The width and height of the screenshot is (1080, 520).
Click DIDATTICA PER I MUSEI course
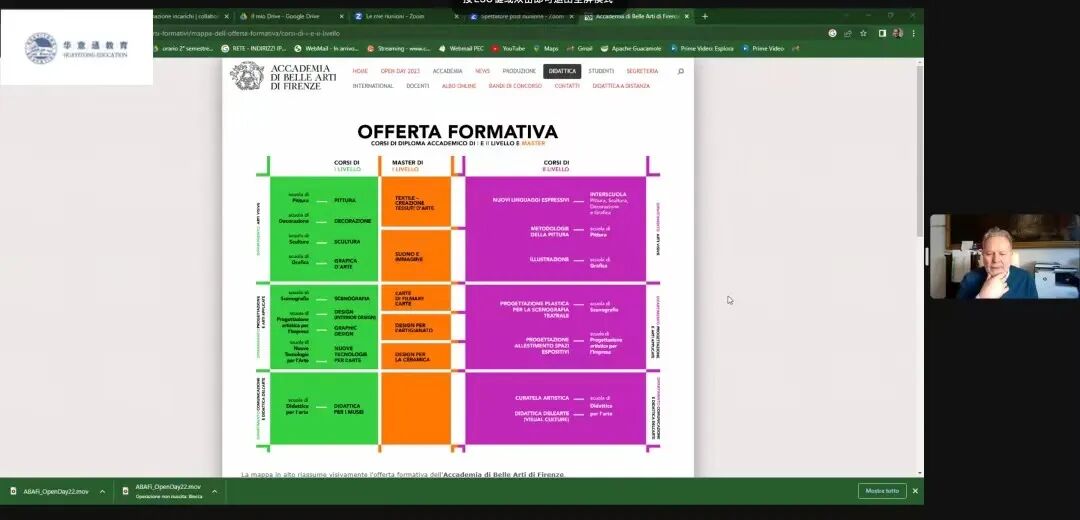[x=349, y=409]
